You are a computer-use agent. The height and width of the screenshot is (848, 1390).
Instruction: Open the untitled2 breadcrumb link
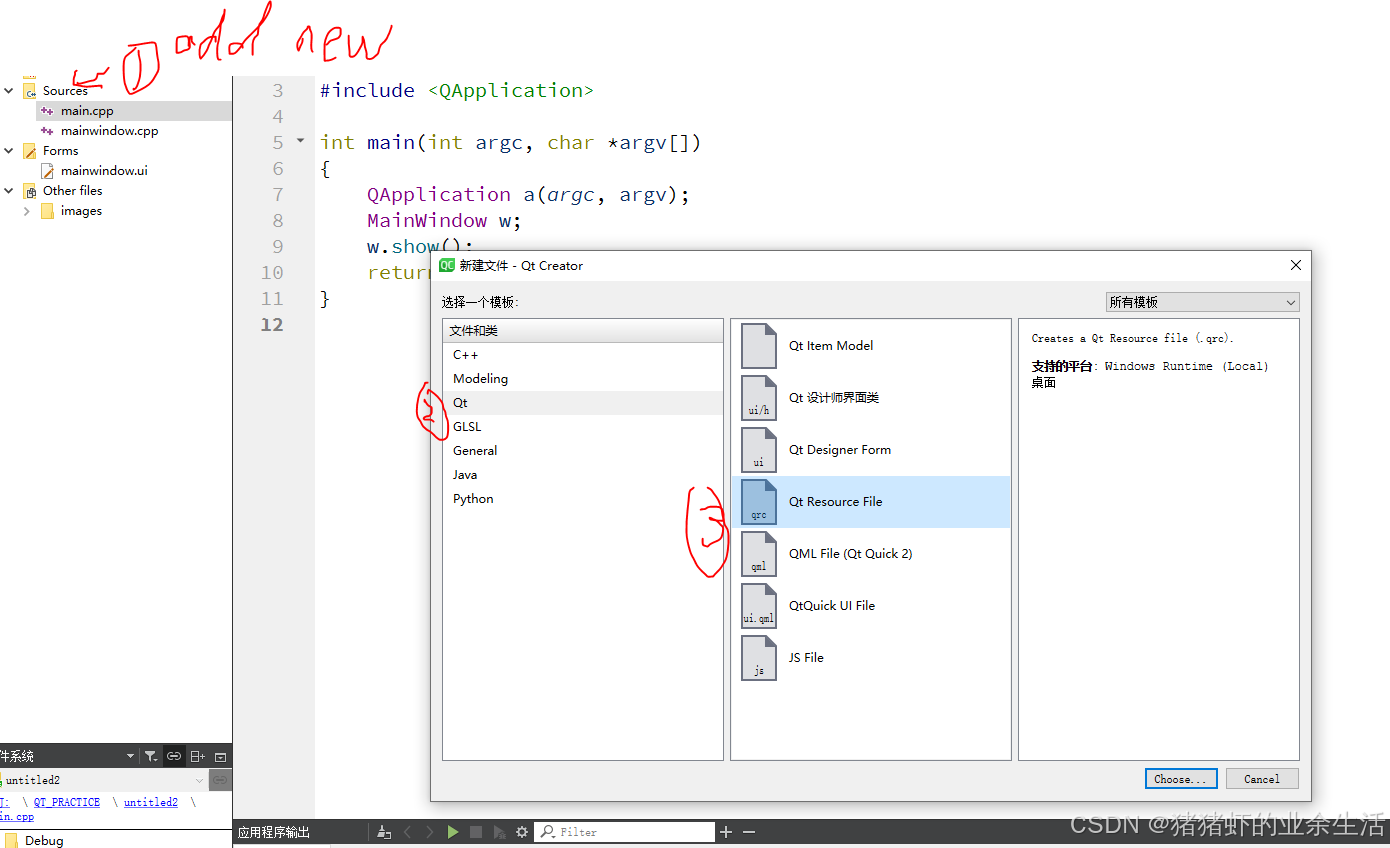[x=151, y=802]
